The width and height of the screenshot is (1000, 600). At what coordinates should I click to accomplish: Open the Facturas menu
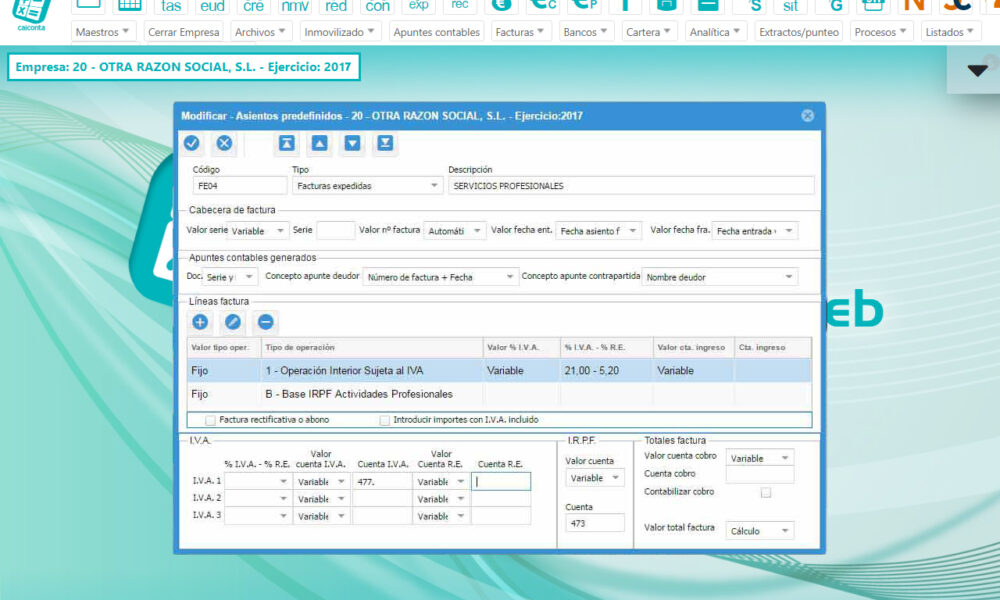[x=520, y=32]
